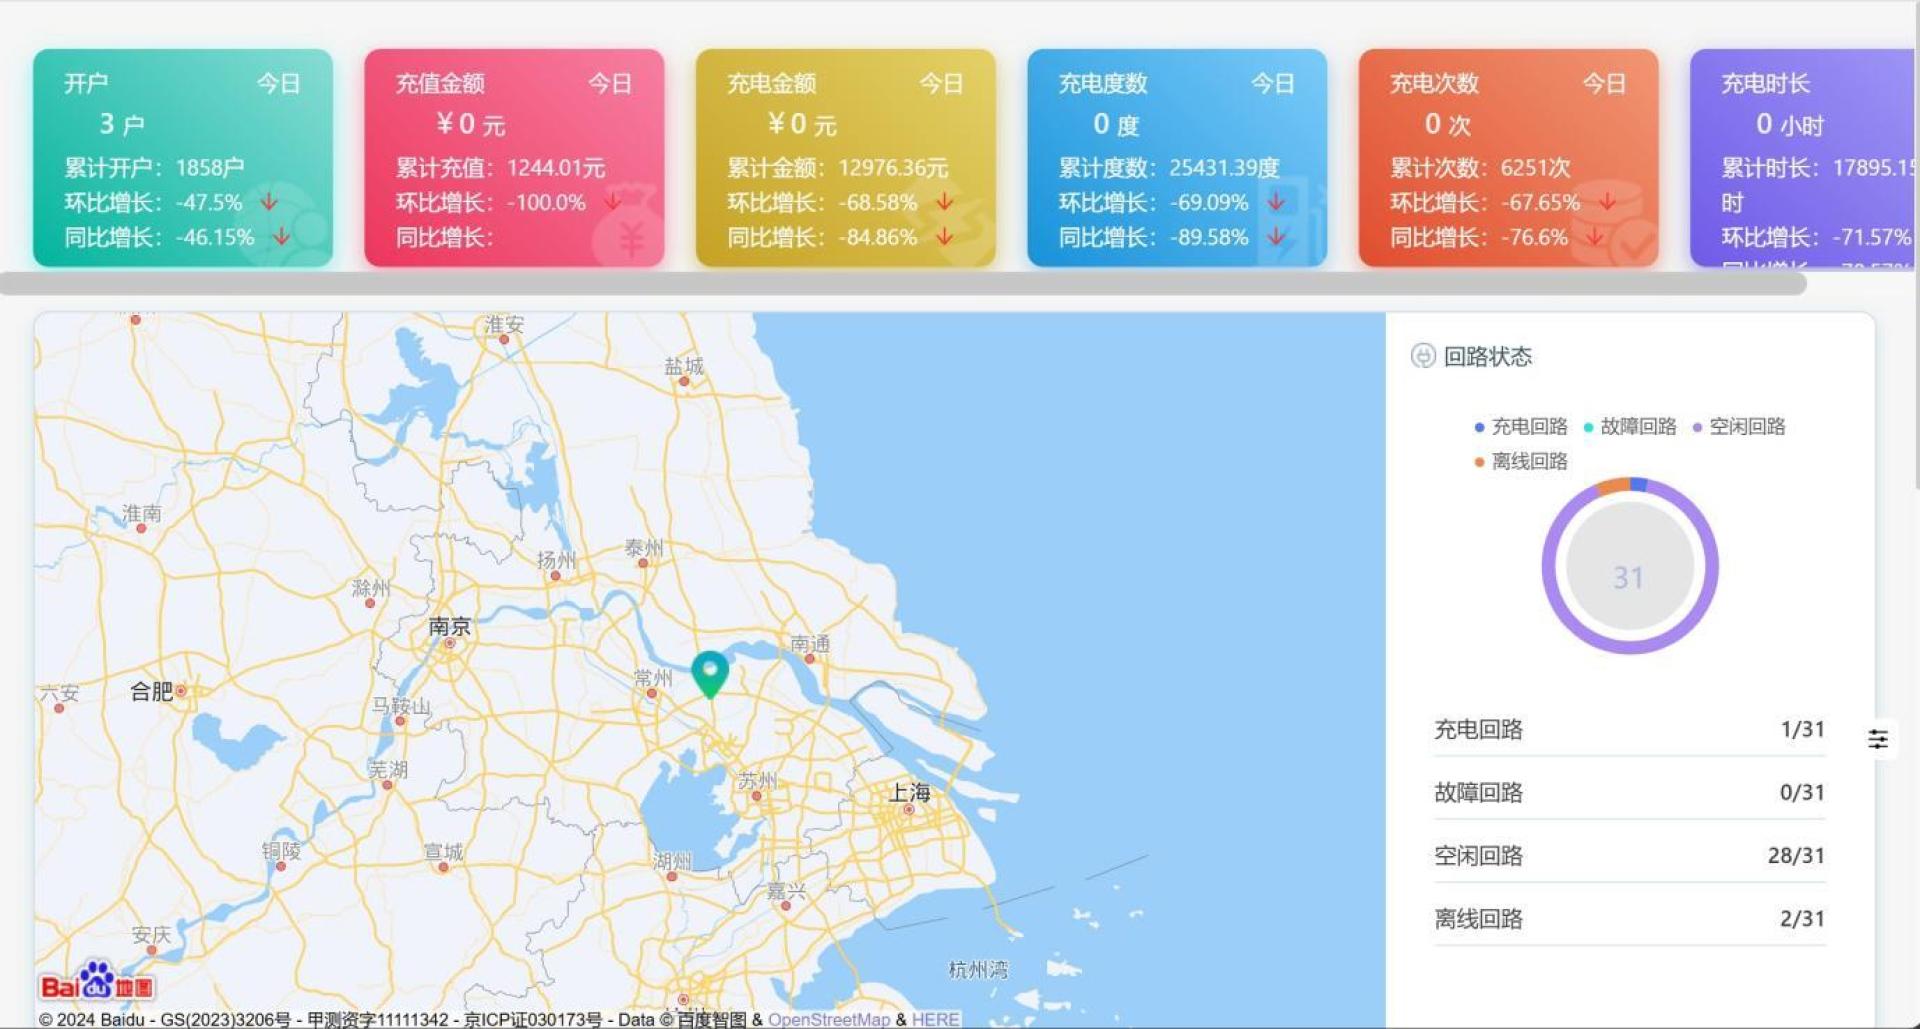Click the Baidu map logo
Image resolution: width=1920 pixels, height=1029 pixels.
[x=96, y=983]
